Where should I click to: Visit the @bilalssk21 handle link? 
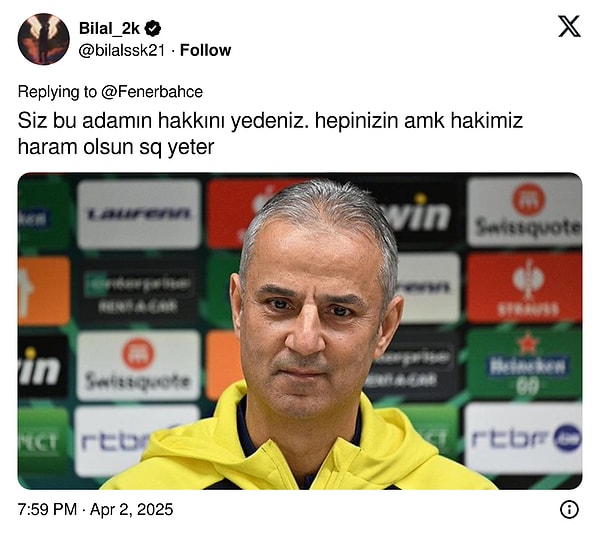tap(122, 50)
